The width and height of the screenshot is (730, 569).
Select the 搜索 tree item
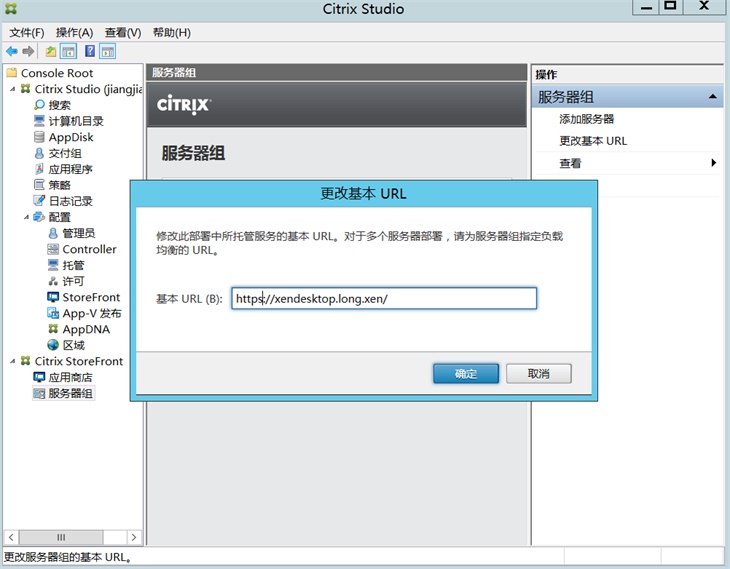(60, 105)
